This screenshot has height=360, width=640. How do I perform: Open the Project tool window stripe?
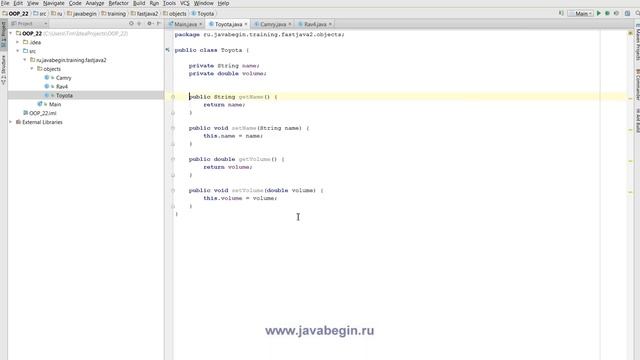pos(4,34)
